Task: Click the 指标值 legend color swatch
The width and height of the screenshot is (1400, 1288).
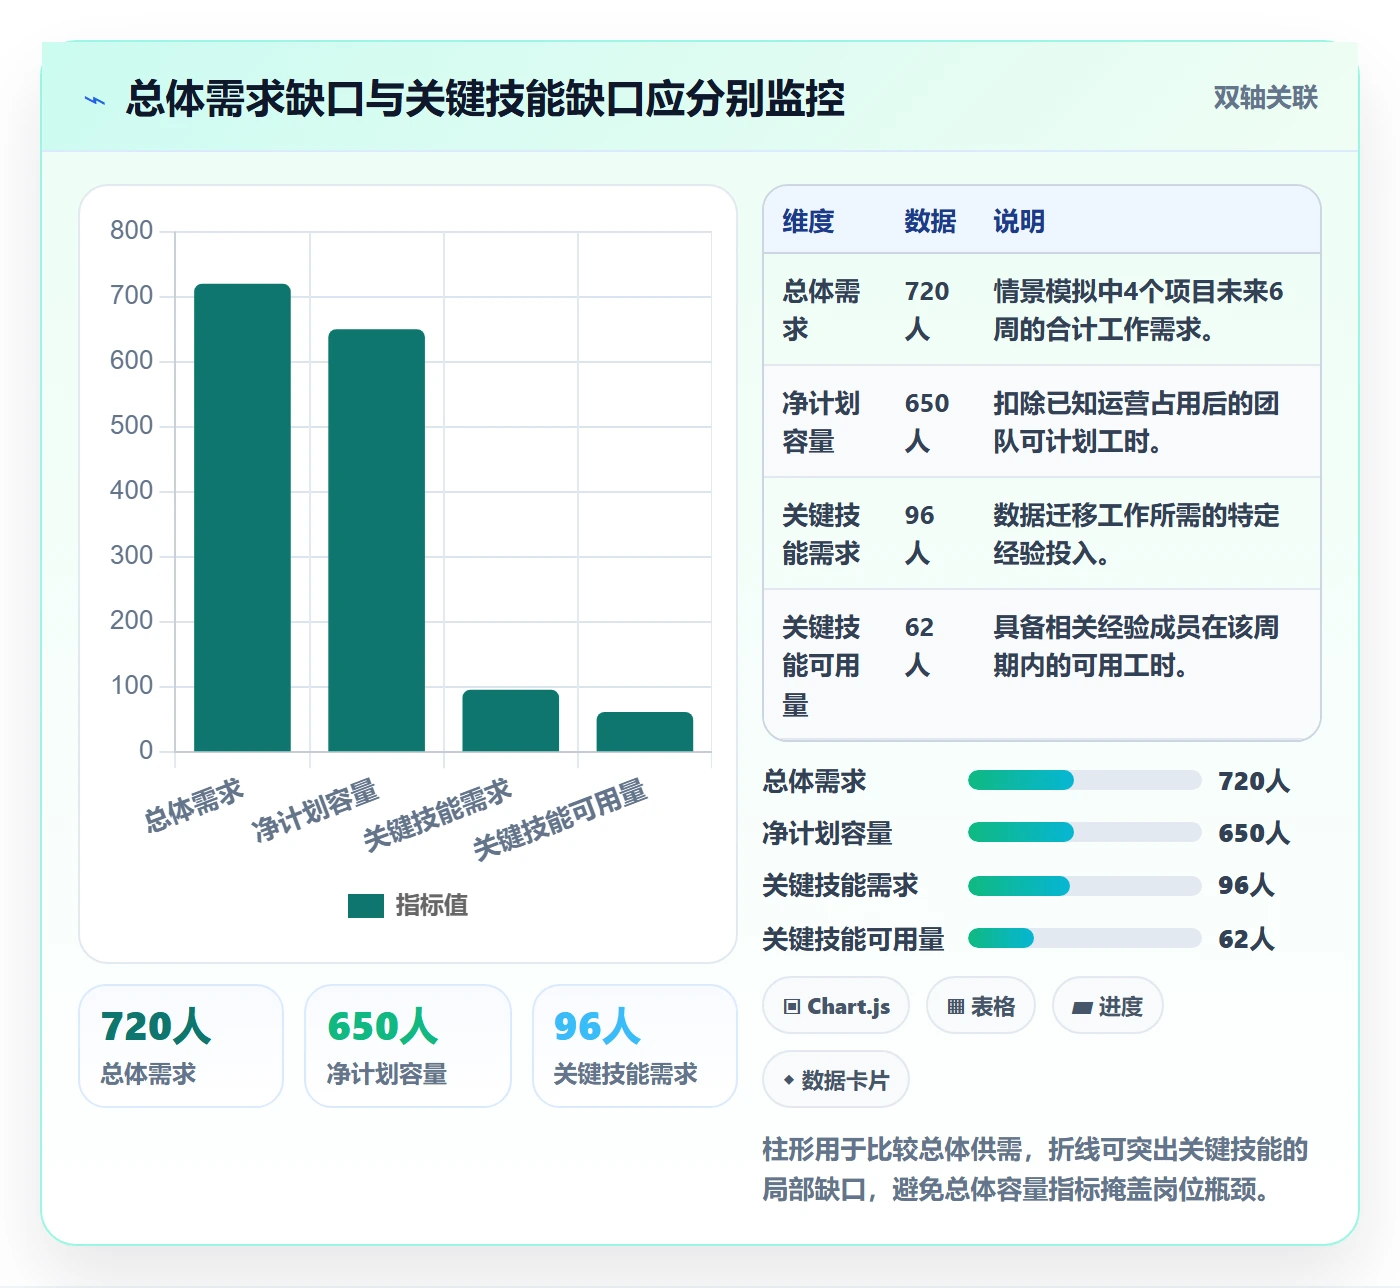Action: (x=366, y=906)
